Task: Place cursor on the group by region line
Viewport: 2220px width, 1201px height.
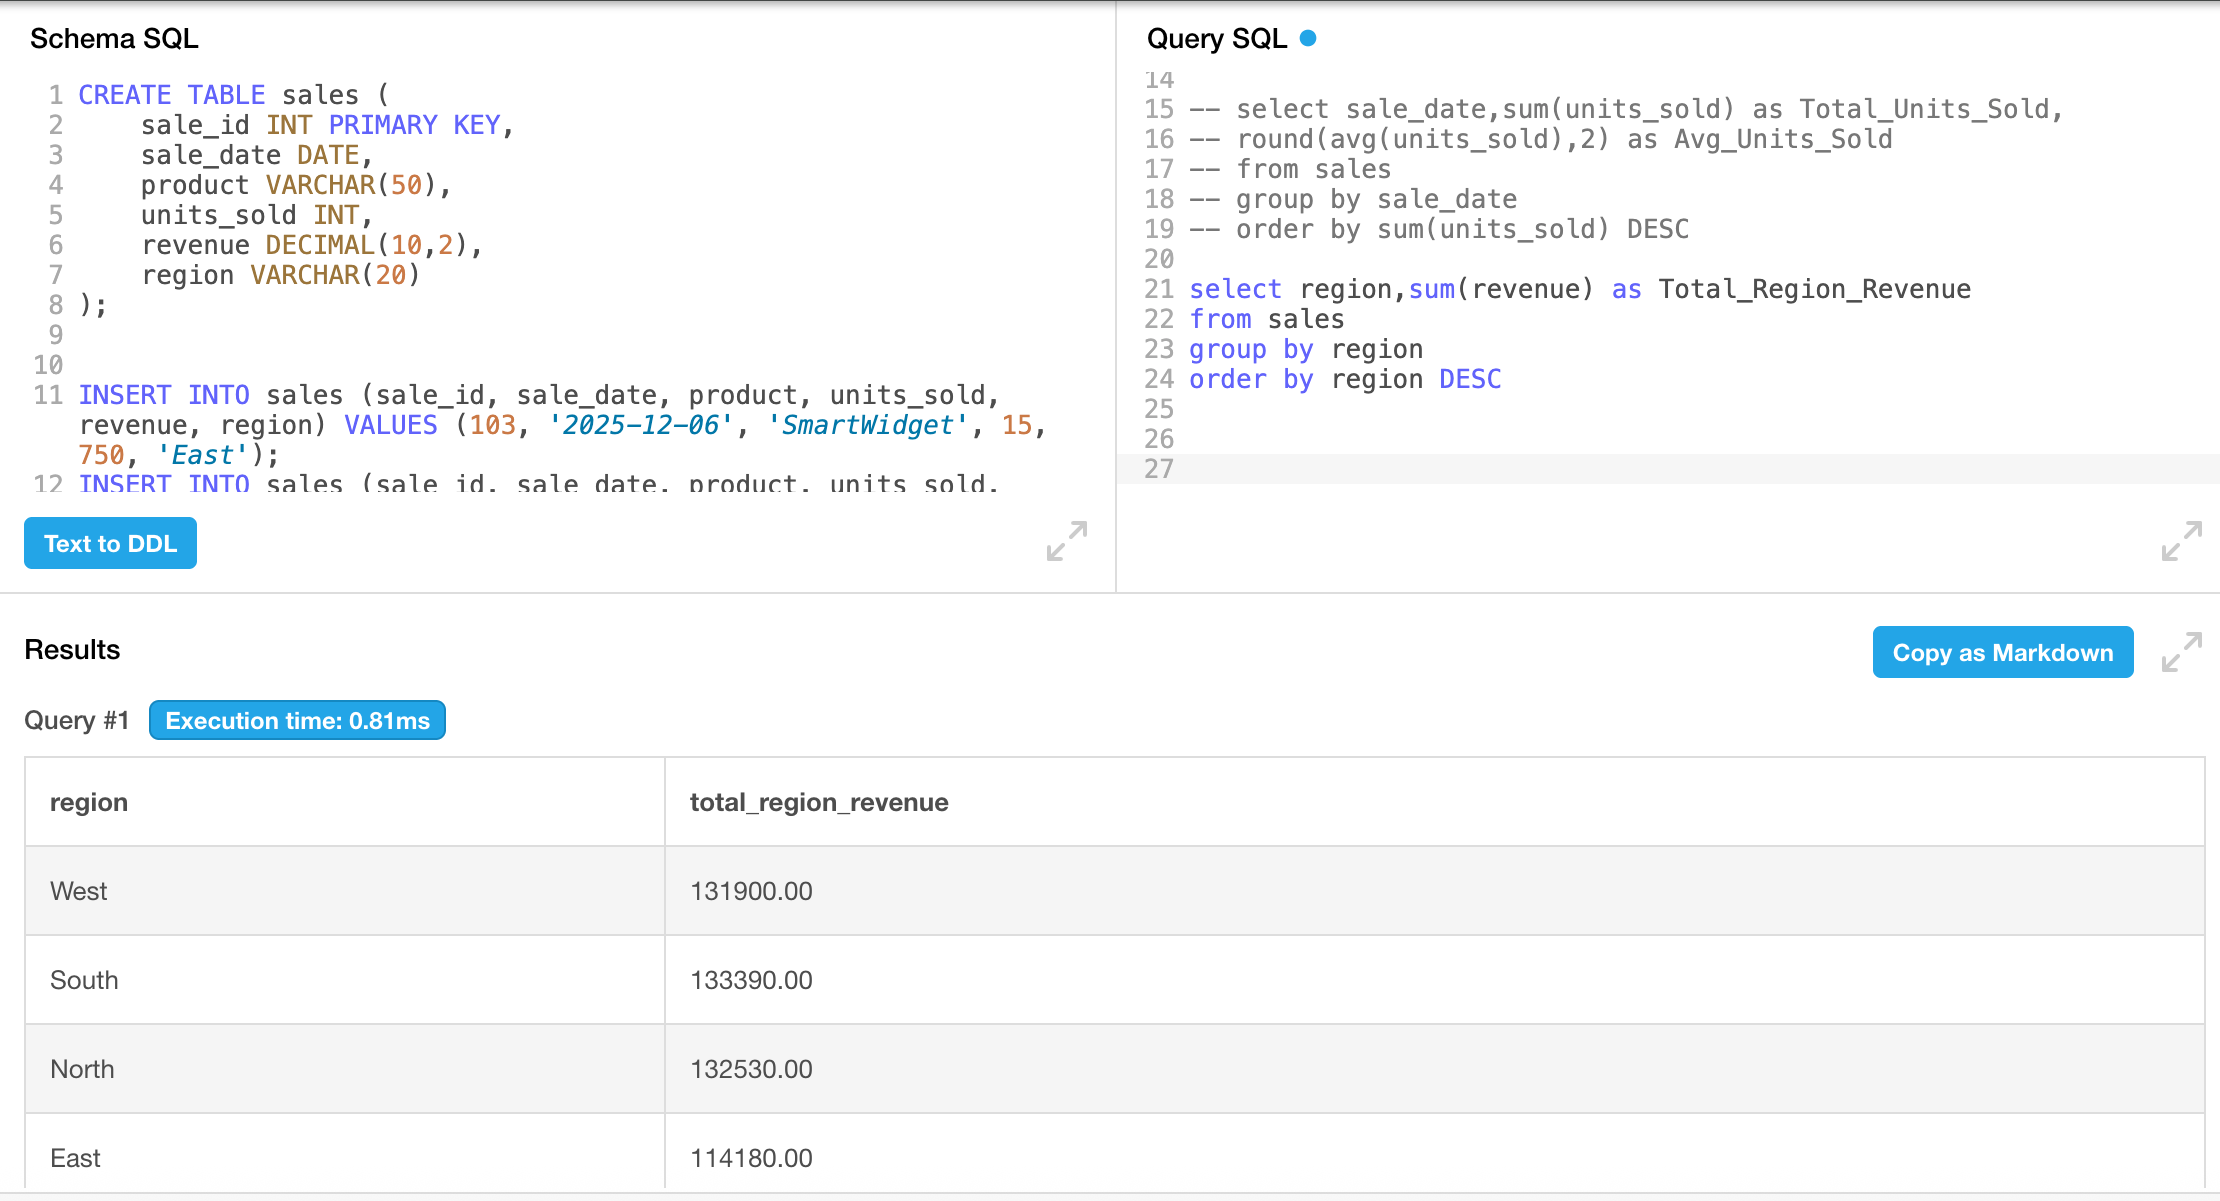Action: [1305, 348]
